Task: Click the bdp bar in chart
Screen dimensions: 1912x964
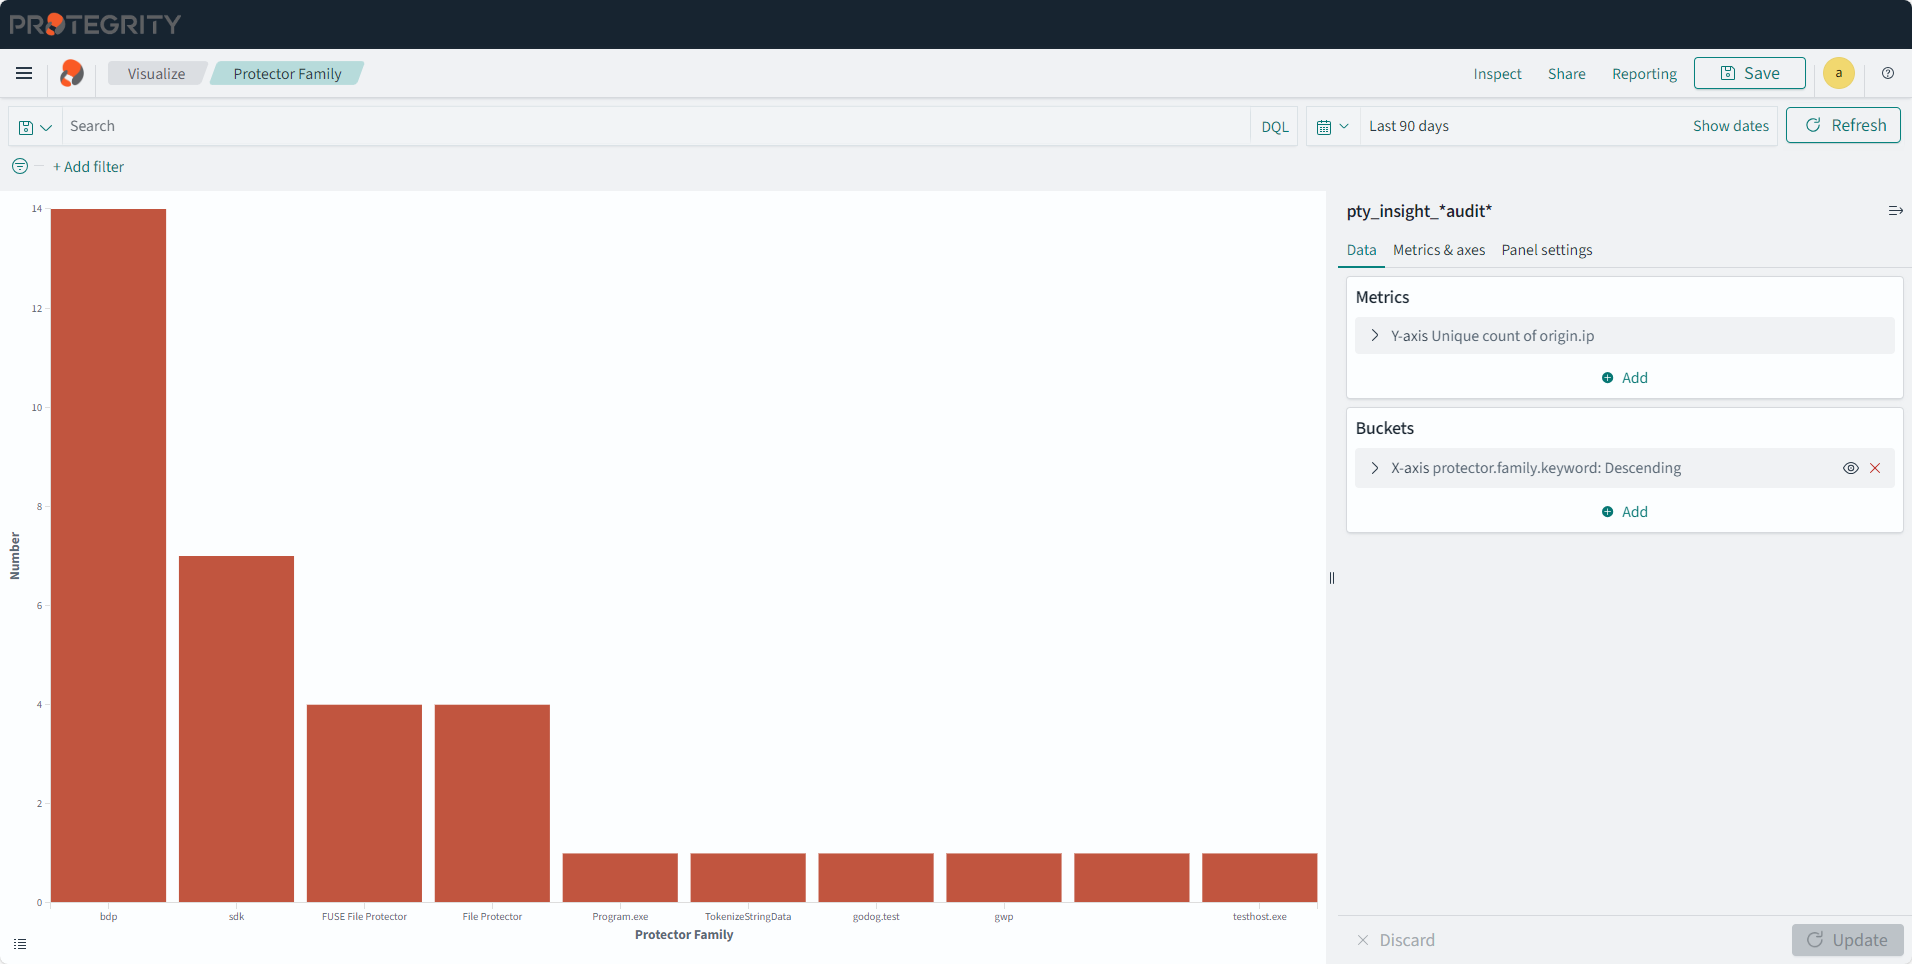Action: click(x=108, y=555)
